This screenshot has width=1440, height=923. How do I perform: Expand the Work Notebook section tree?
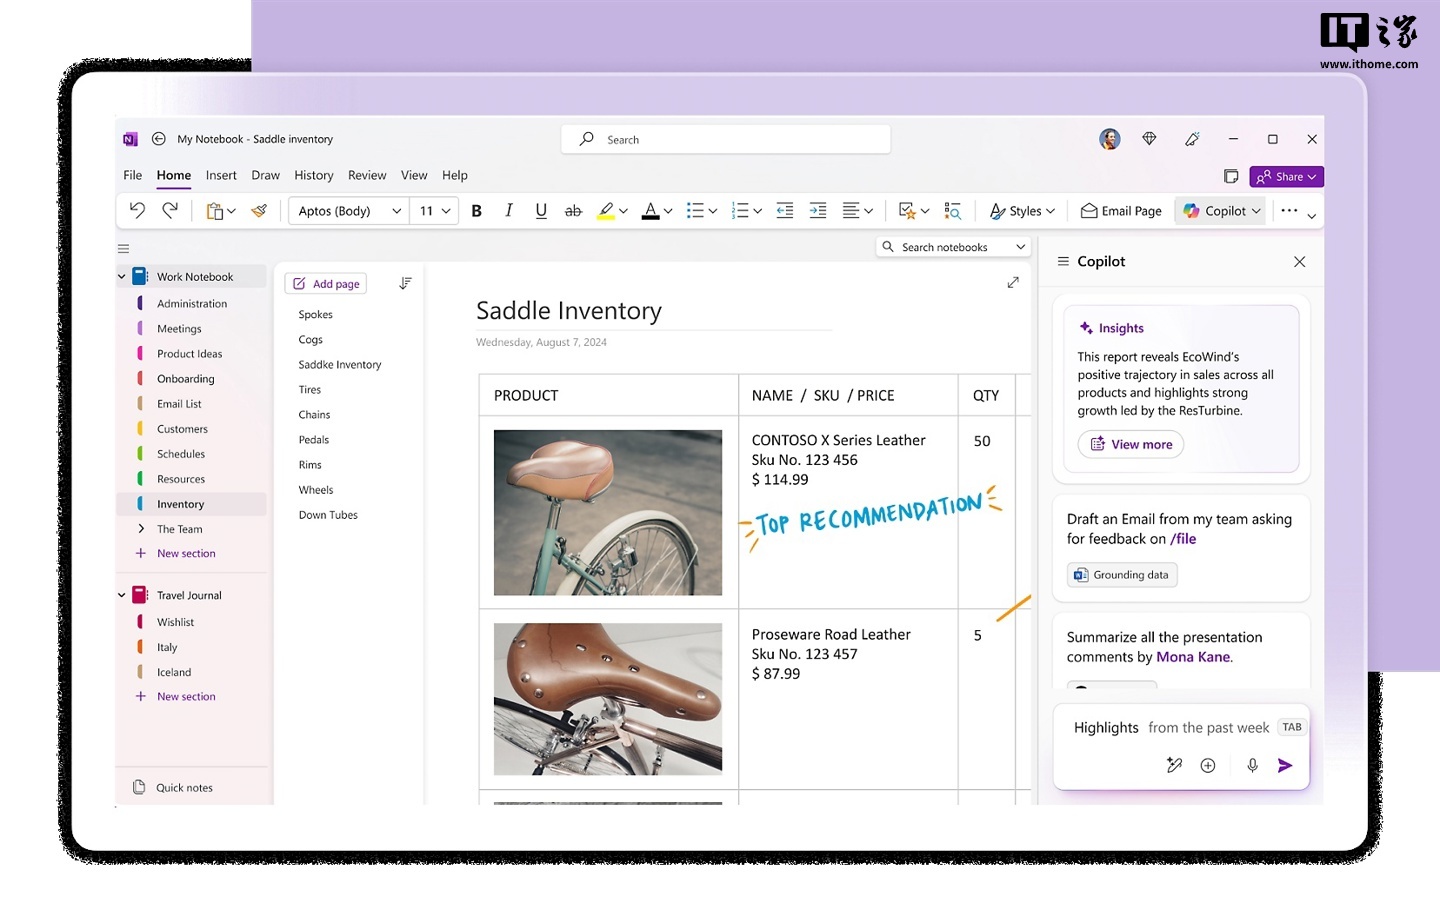(x=121, y=276)
